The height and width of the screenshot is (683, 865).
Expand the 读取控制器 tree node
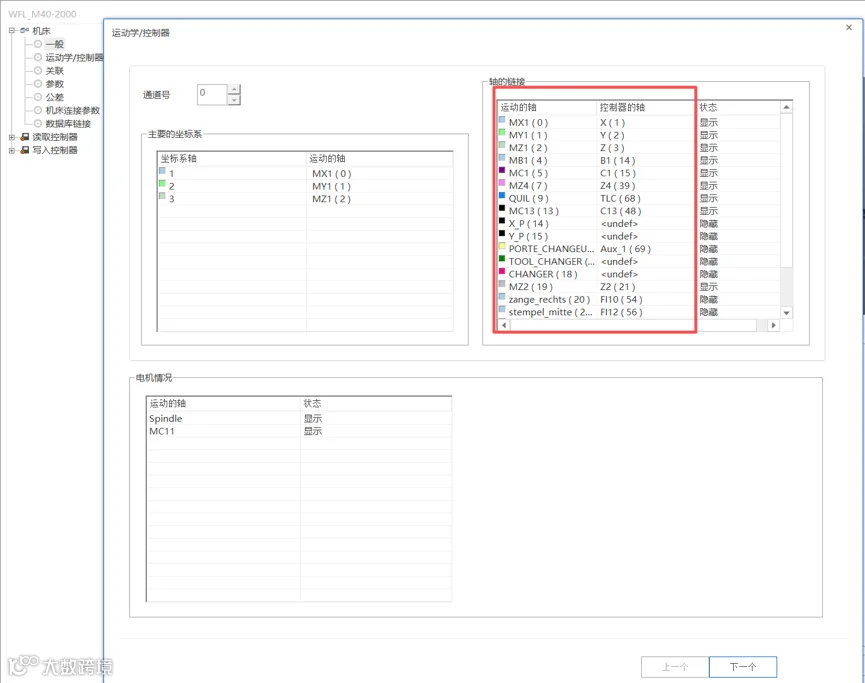tap(12, 137)
